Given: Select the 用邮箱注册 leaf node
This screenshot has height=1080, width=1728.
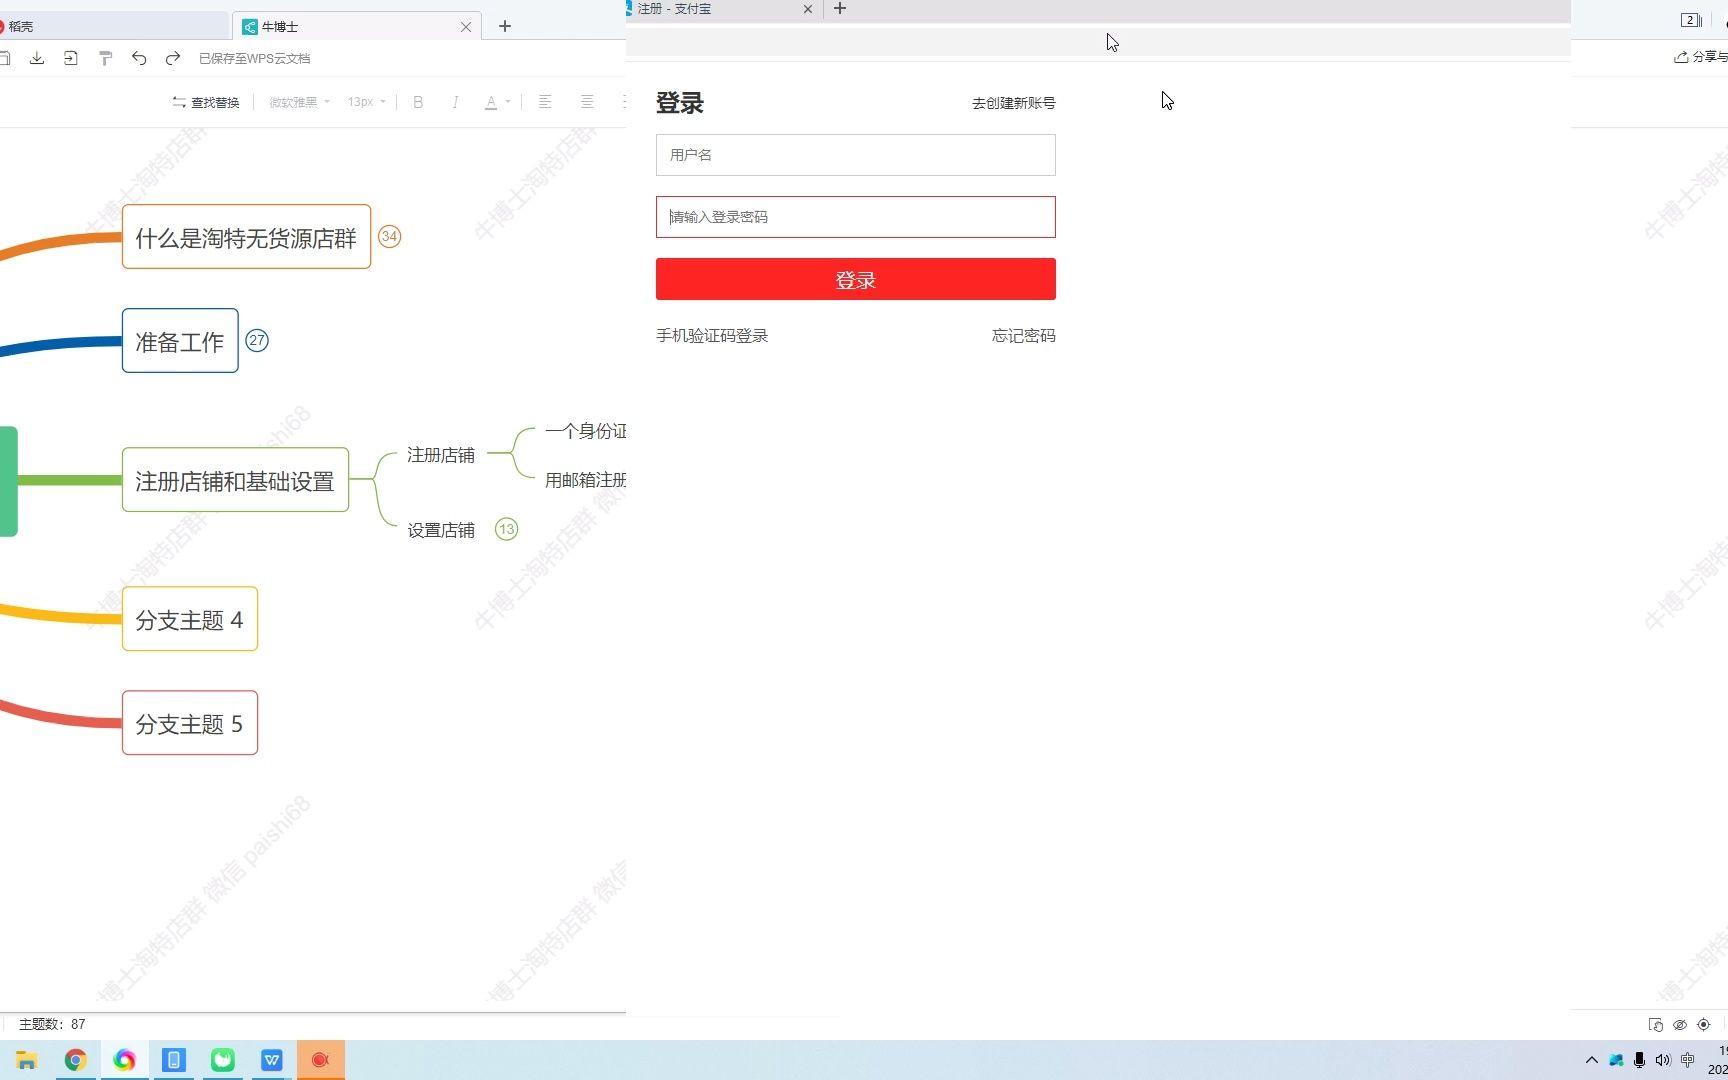Looking at the screenshot, I should [586, 480].
